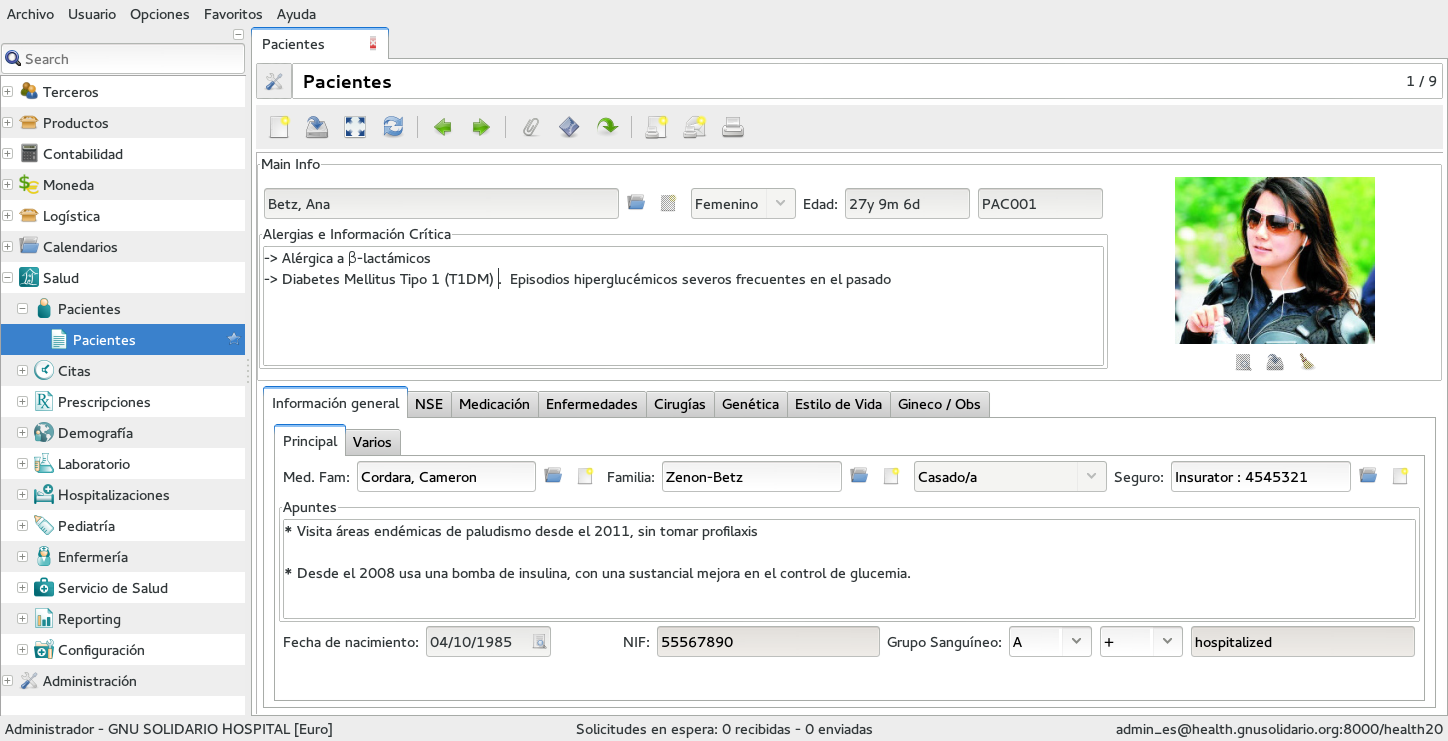Open the attachments paperclip icon
The image size is (1448, 741).
click(x=531, y=127)
